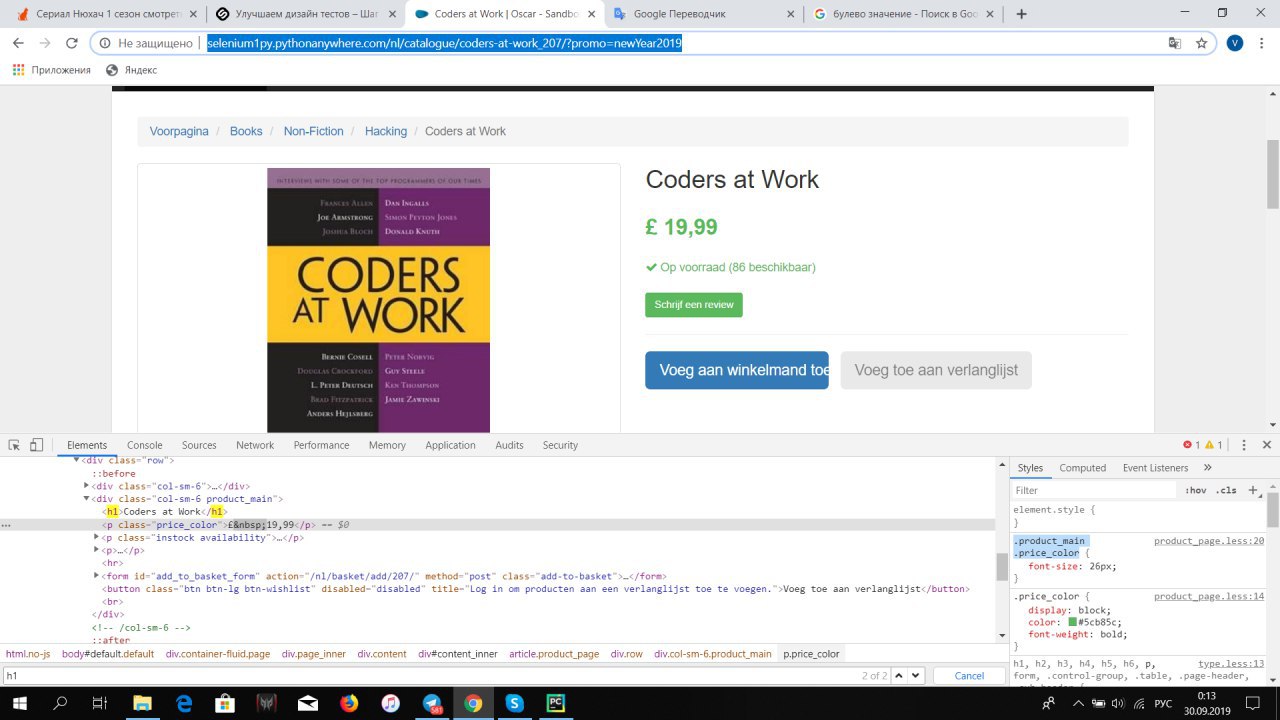
Task: Click the Coders at Work cover image
Action: point(379,300)
